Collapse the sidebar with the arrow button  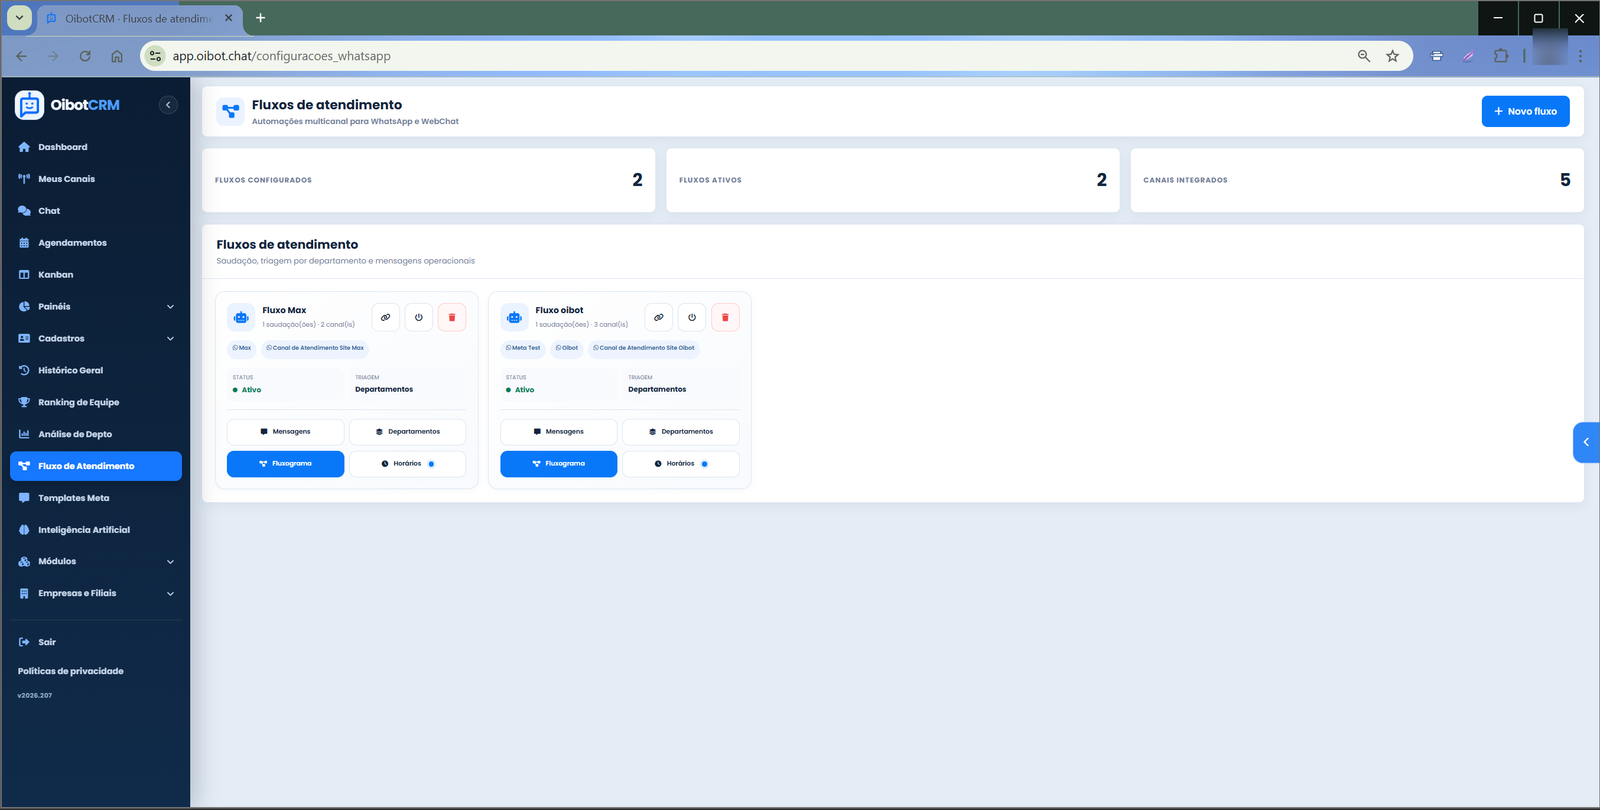click(168, 105)
